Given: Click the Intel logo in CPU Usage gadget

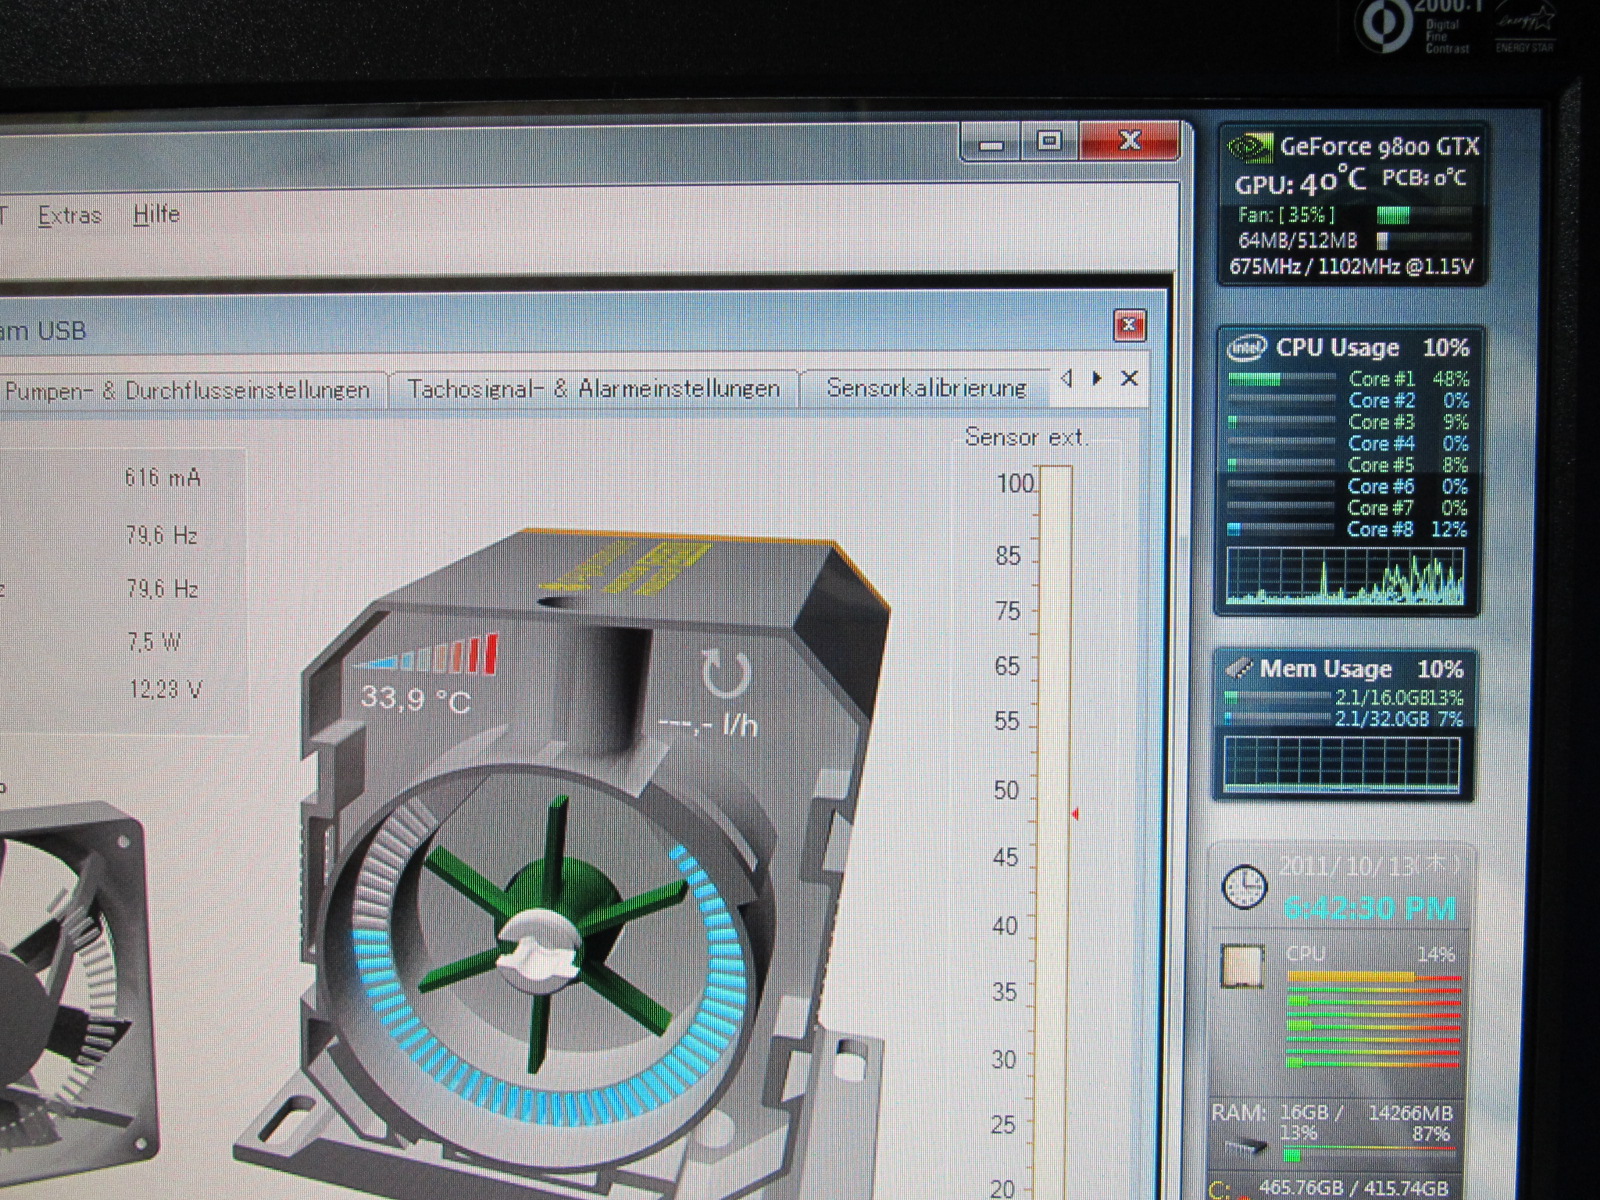Looking at the screenshot, I should pos(1246,348).
